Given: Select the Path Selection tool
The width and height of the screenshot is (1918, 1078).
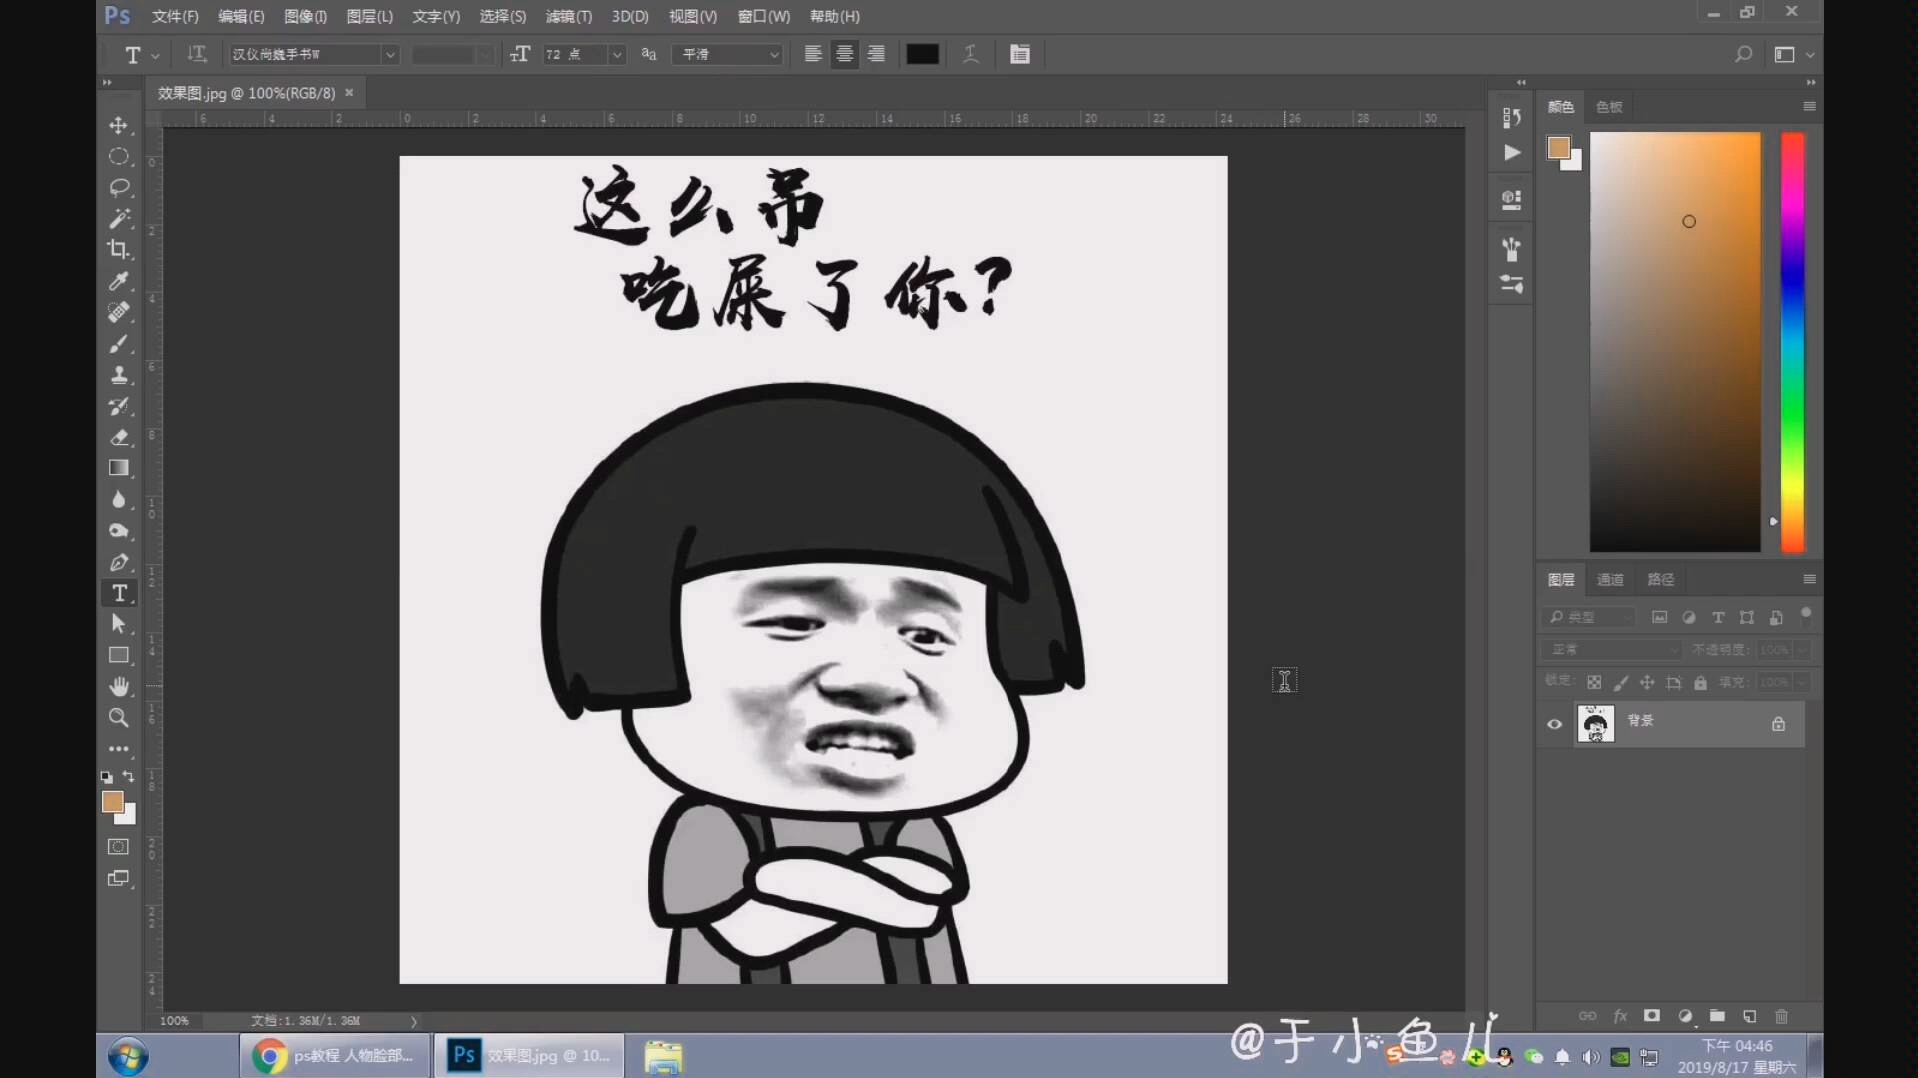Looking at the screenshot, I should point(119,624).
